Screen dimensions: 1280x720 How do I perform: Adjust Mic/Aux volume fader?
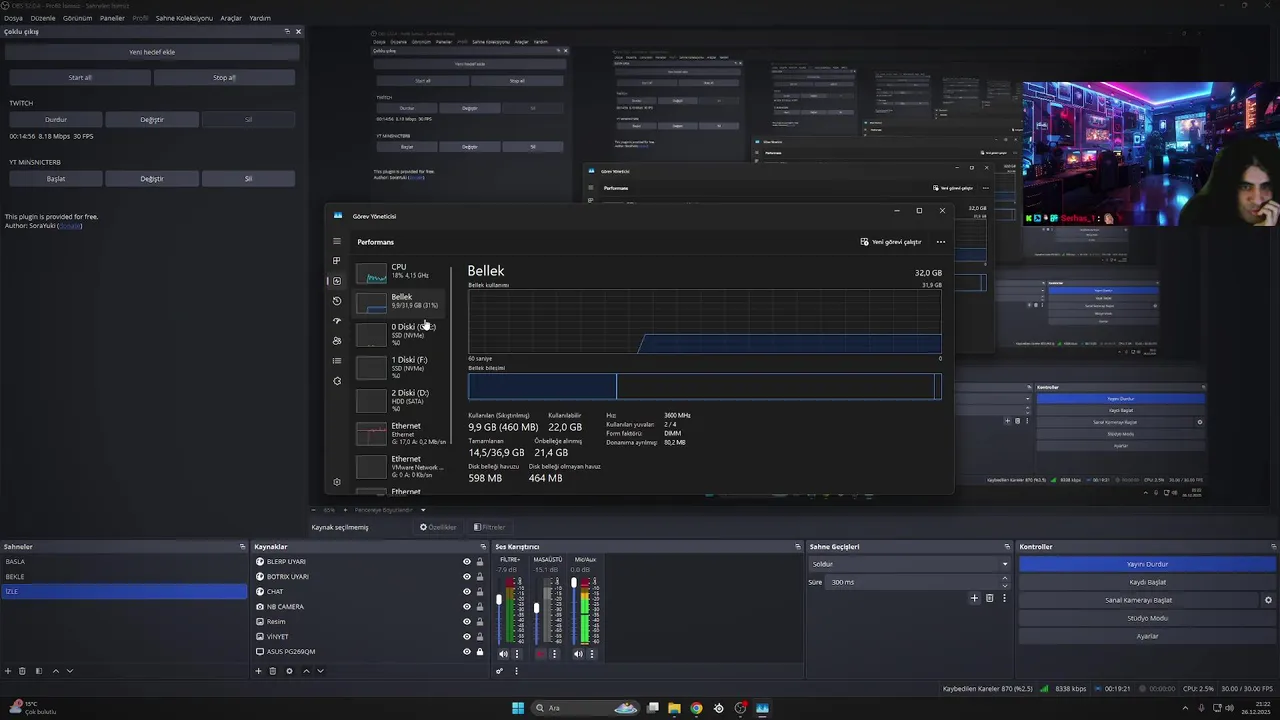[x=574, y=582]
